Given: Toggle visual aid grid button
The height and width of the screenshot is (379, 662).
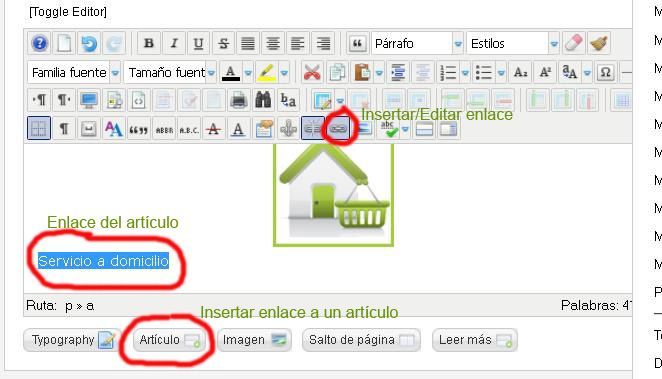Looking at the screenshot, I should 39,128.
